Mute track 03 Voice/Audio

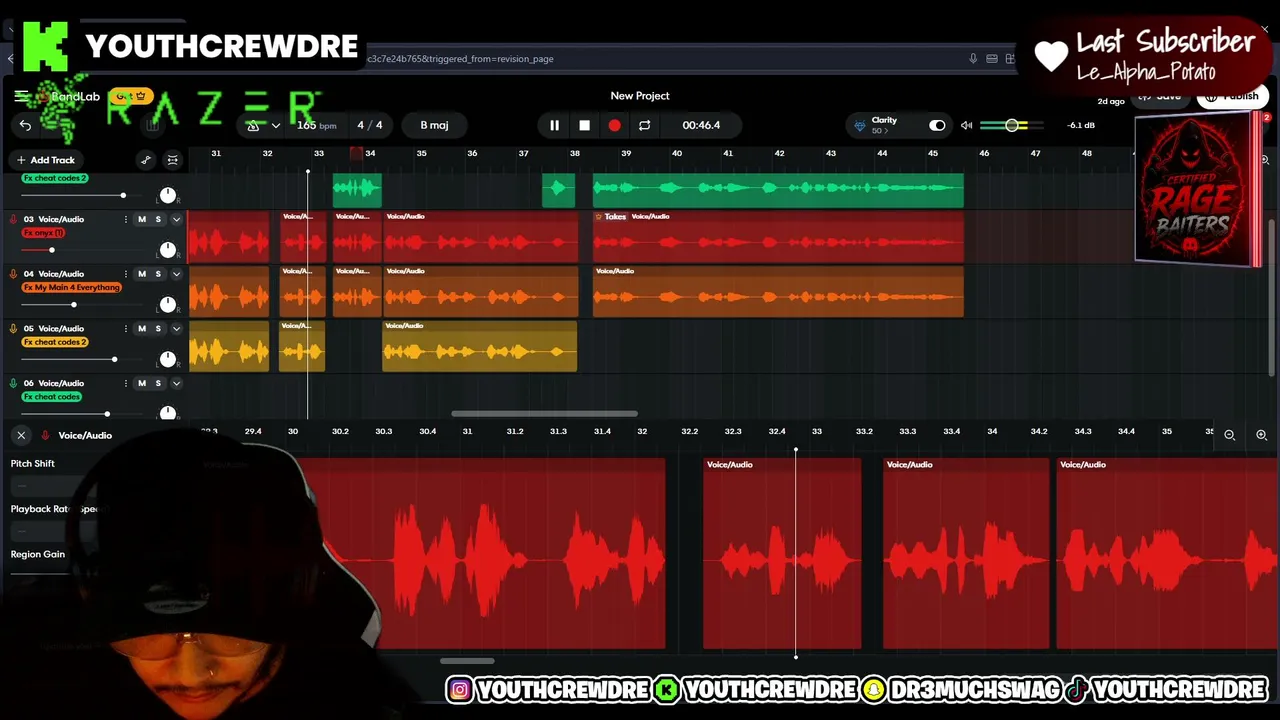[x=142, y=219]
